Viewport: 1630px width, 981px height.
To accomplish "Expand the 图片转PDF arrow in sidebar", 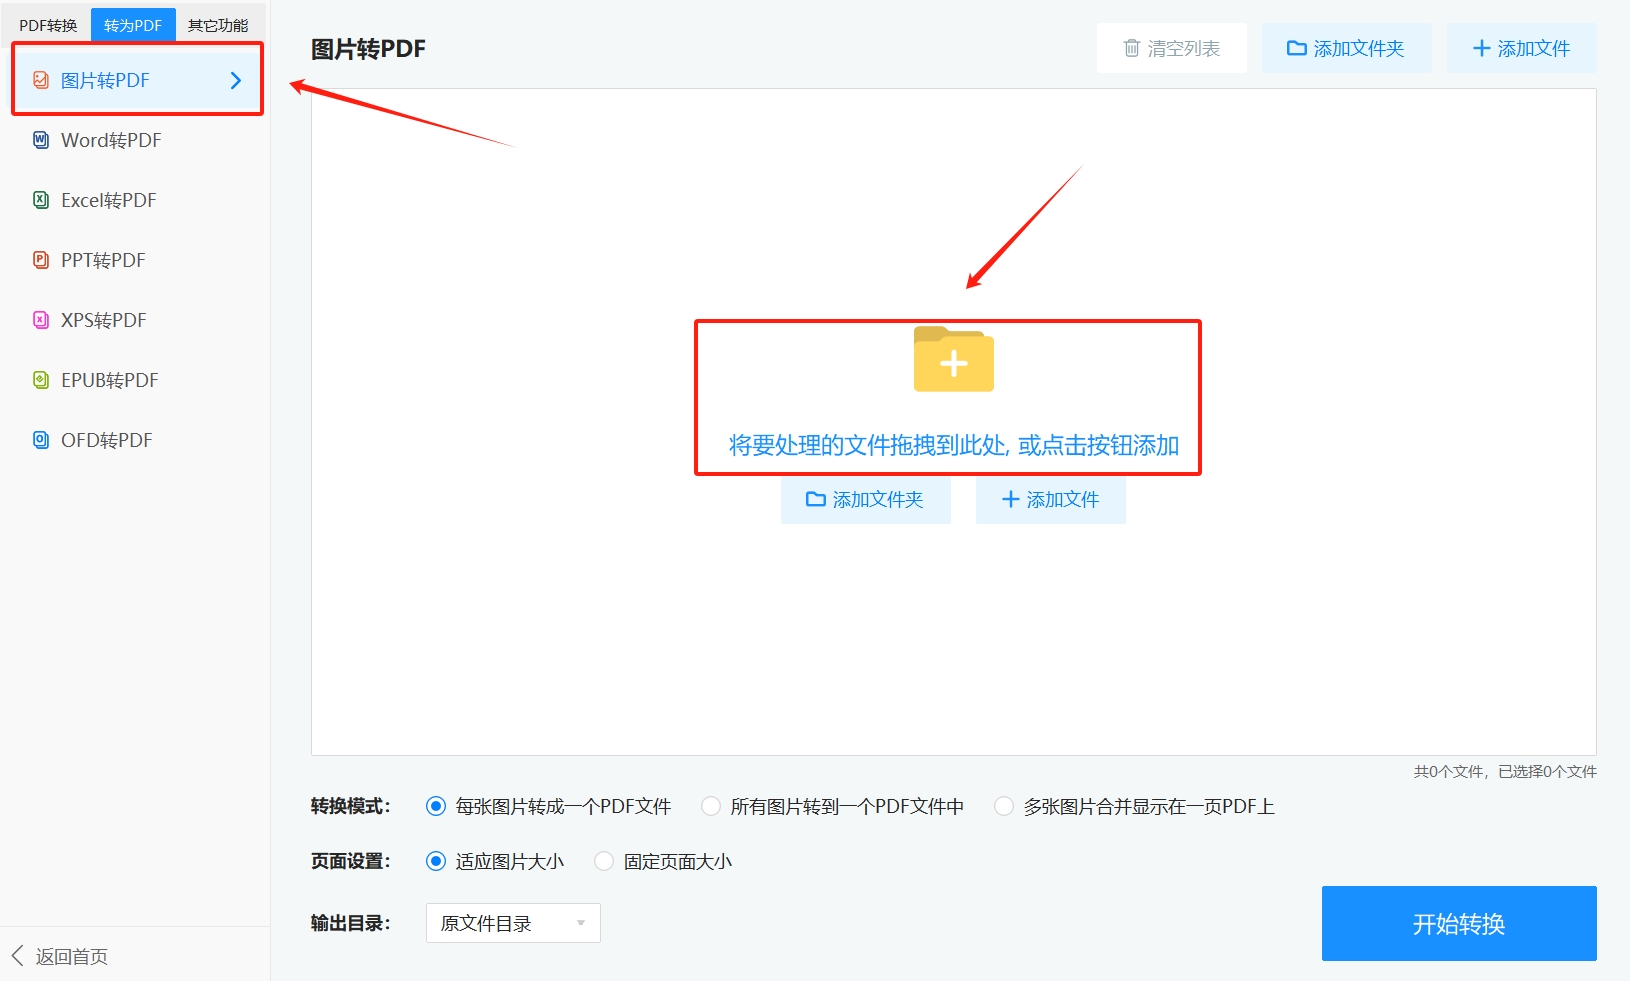I will click(x=236, y=80).
